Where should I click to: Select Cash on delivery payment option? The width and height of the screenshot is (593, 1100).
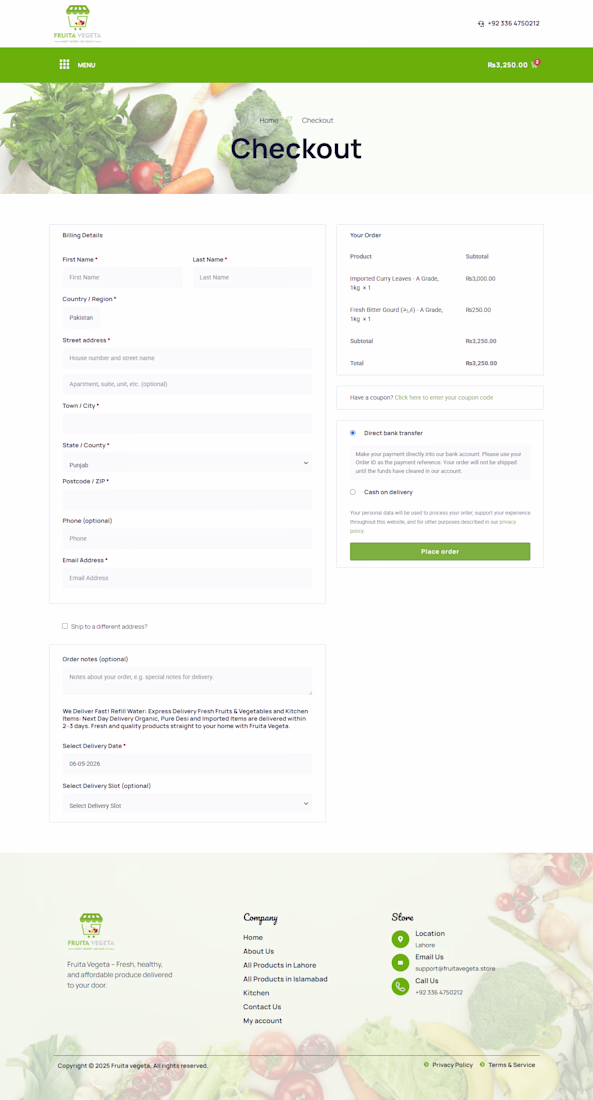click(x=353, y=492)
